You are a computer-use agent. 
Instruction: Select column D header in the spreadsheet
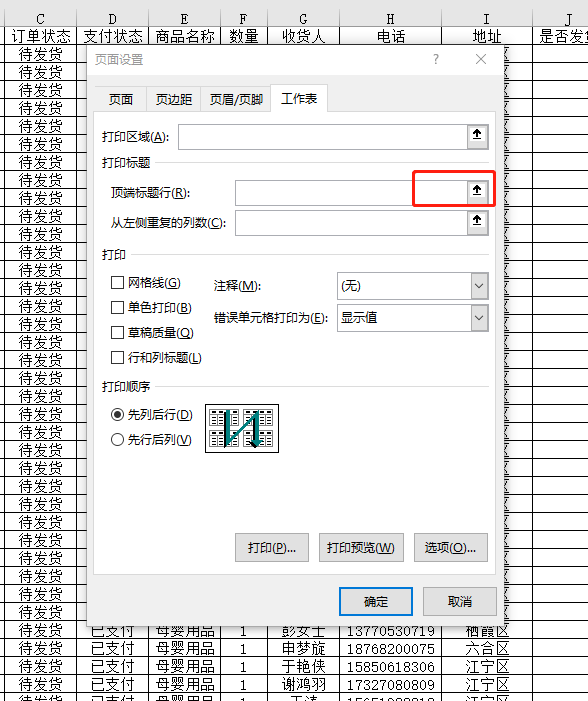tap(113, 19)
